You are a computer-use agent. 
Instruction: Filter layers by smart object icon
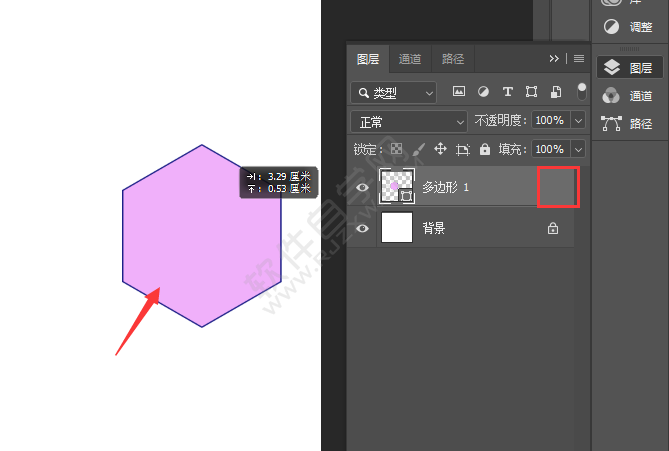click(x=555, y=92)
